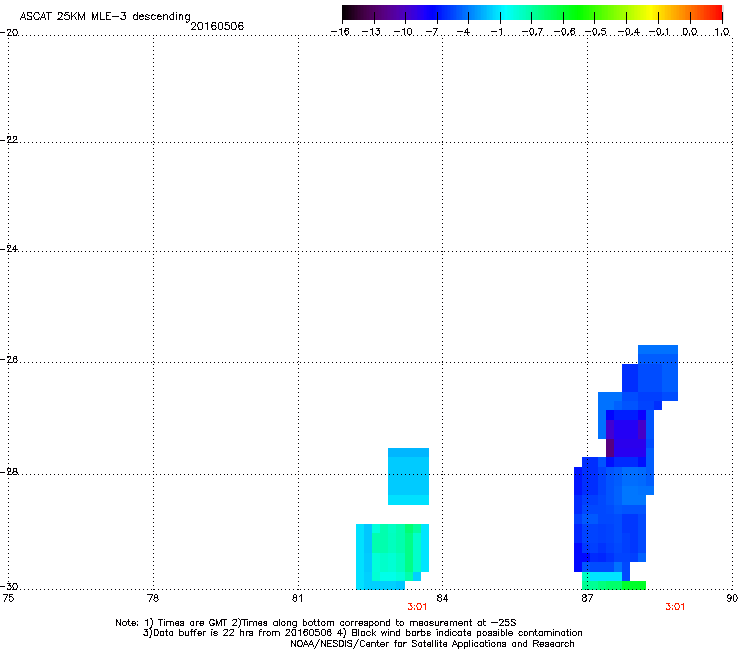Screen dimensions: 740x650
Task: Click the date label '20160506' under the title
Action: click(x=217, y=26)
